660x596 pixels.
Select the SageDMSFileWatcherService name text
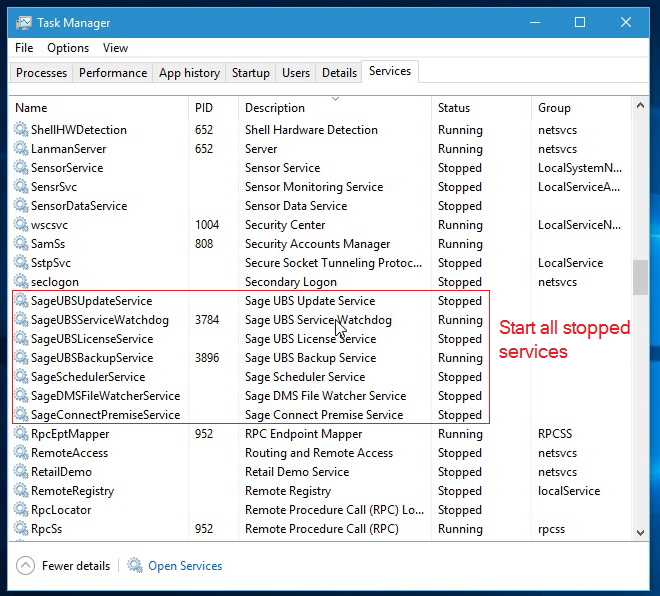(105, 396)
